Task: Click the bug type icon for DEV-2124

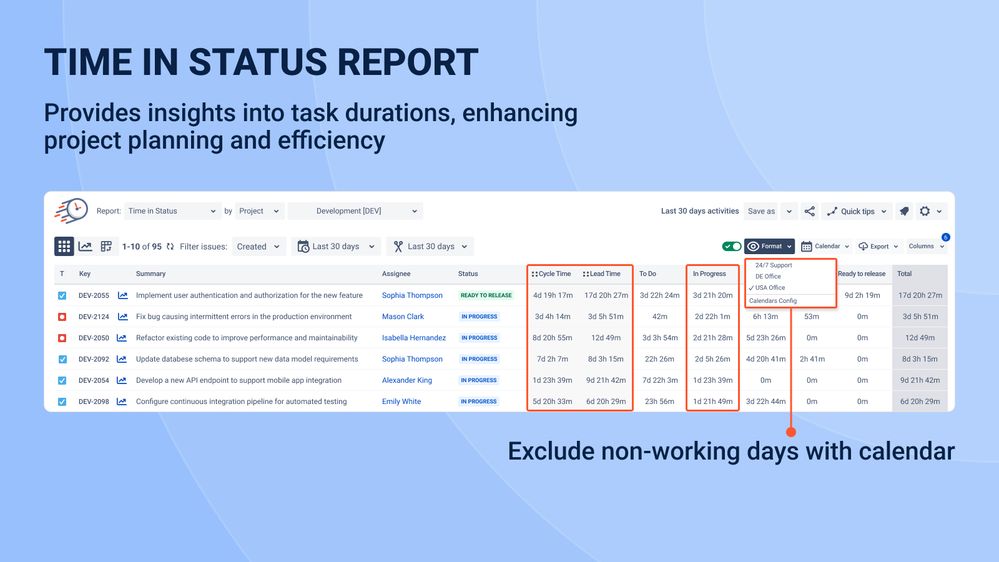Action: 62,317
